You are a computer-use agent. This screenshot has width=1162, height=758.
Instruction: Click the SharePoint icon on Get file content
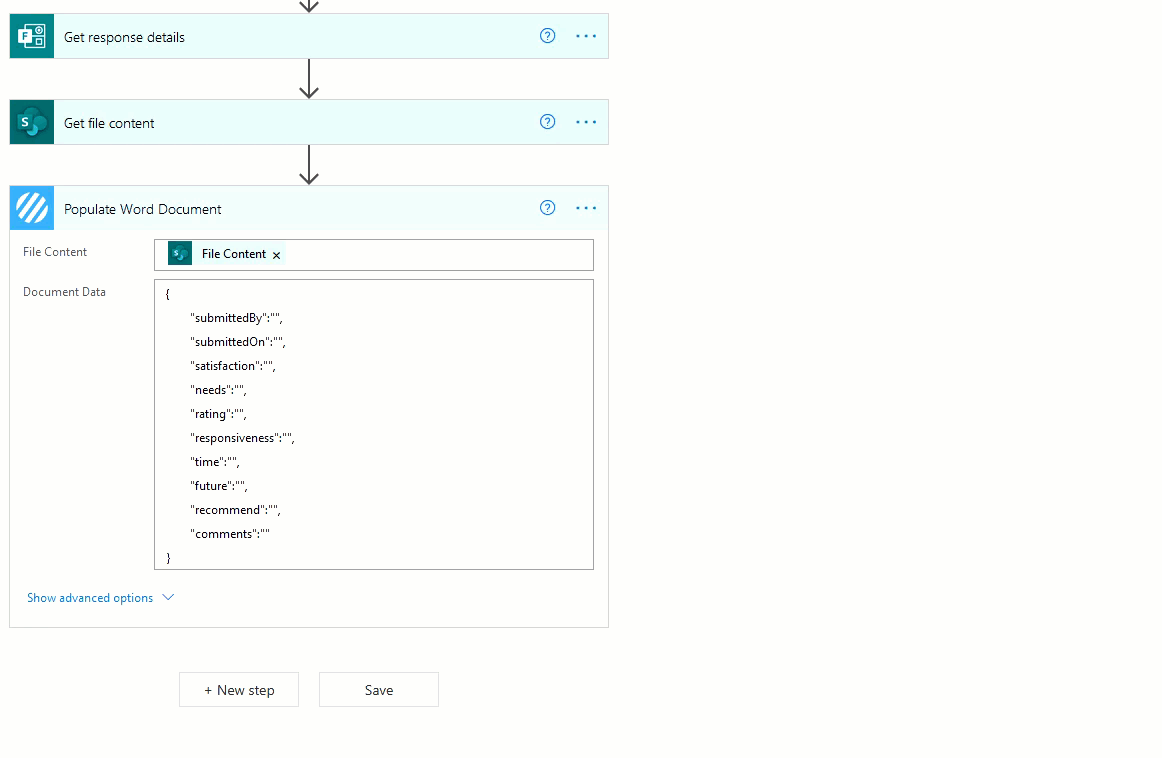(32, 122)
